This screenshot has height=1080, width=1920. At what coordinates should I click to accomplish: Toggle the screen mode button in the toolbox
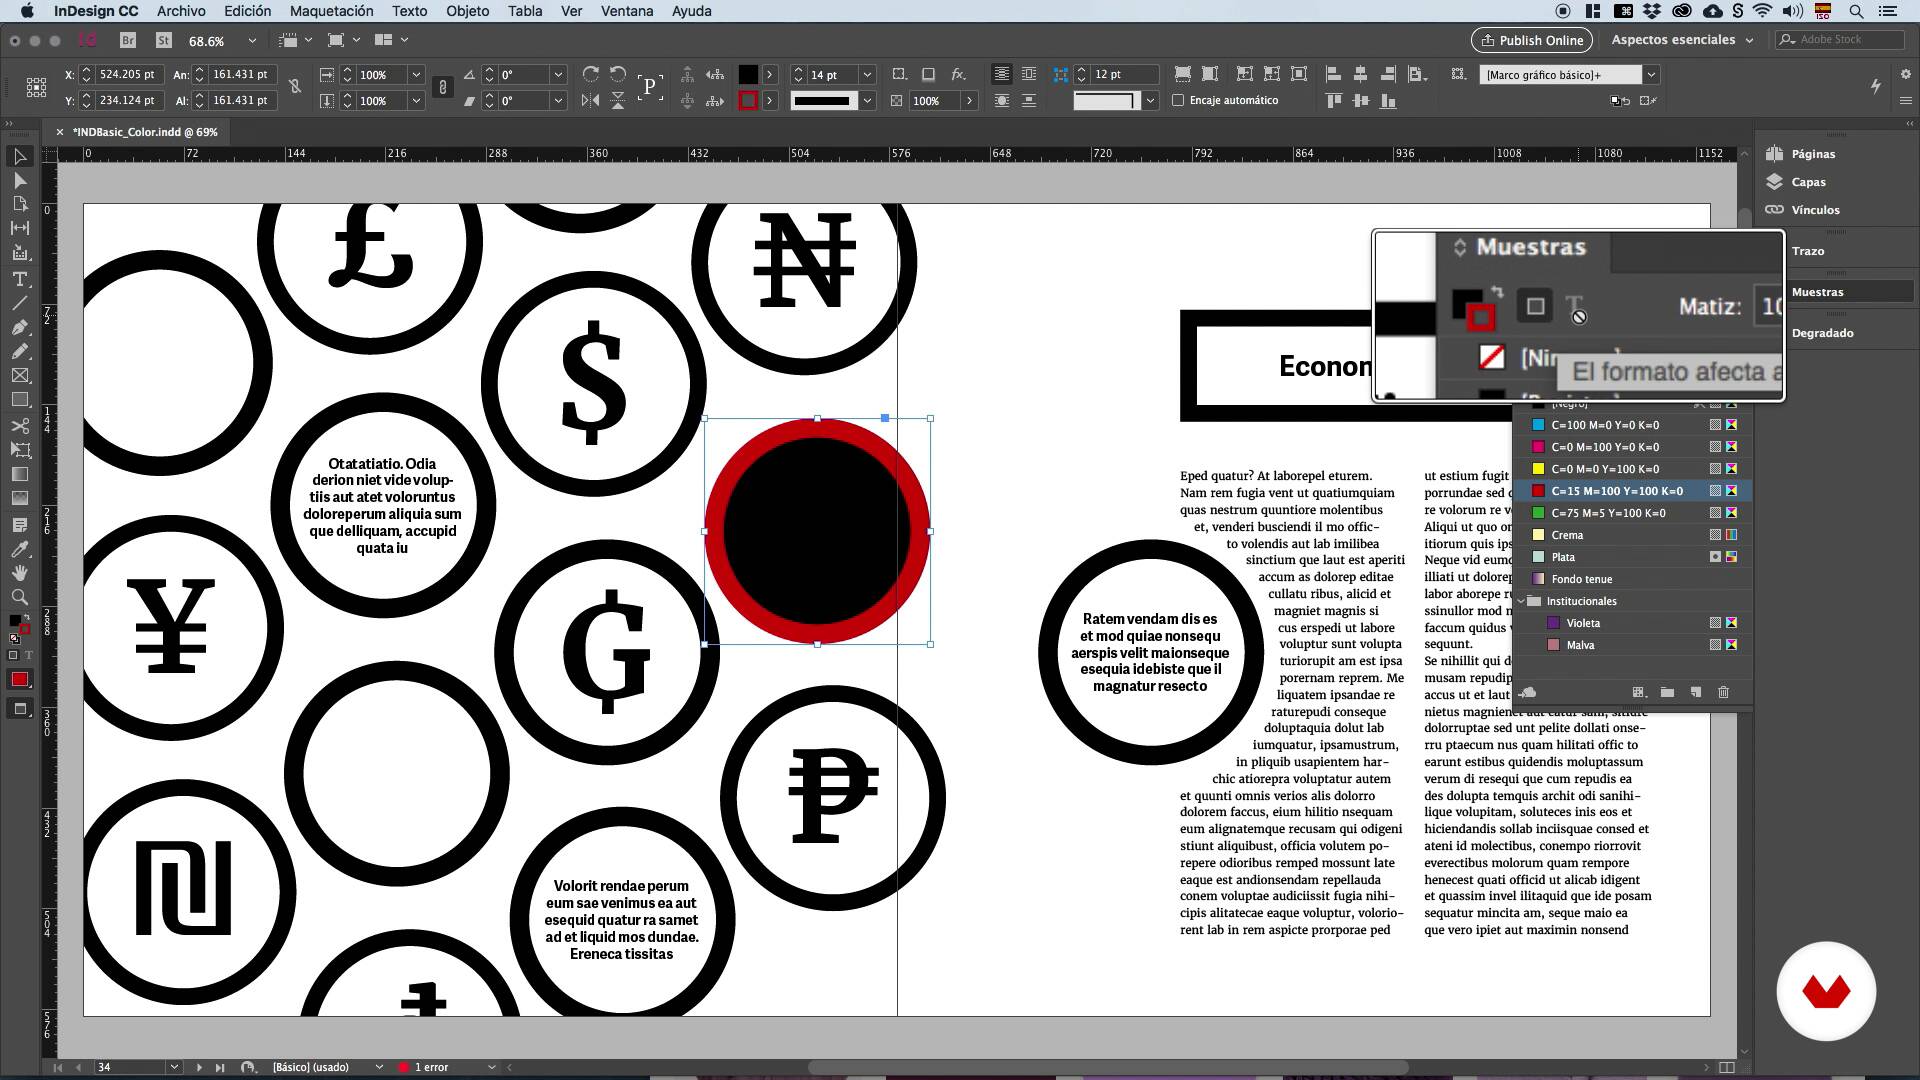coord(19,709)
